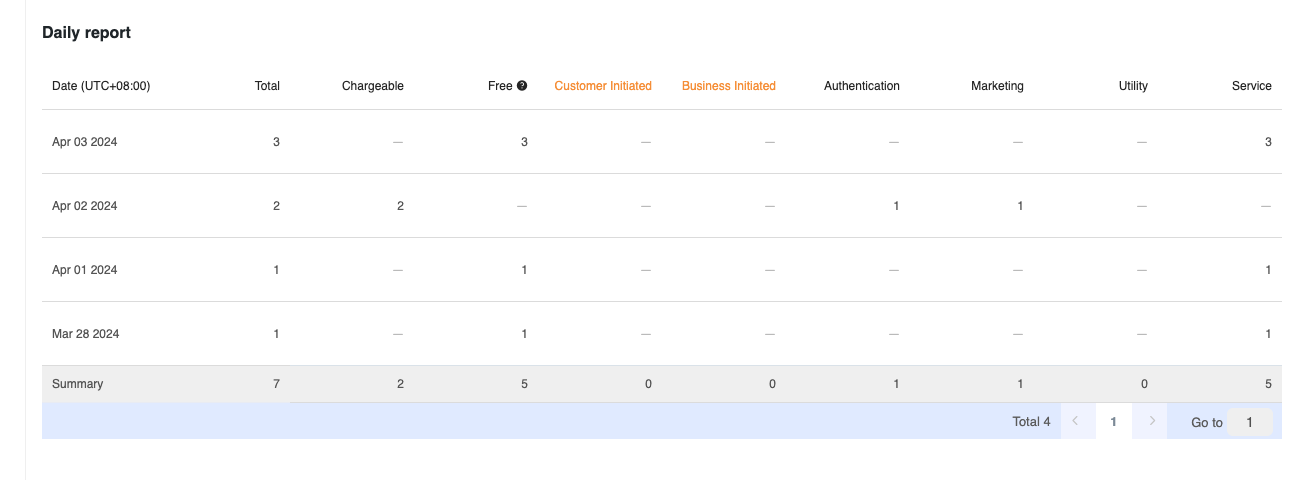Click the Utility column header

tap(1133, 86)
